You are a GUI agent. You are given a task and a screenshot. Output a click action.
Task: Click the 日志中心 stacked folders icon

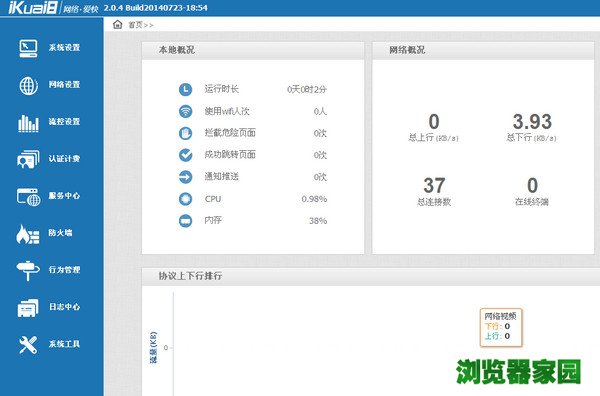coord(28,308)
